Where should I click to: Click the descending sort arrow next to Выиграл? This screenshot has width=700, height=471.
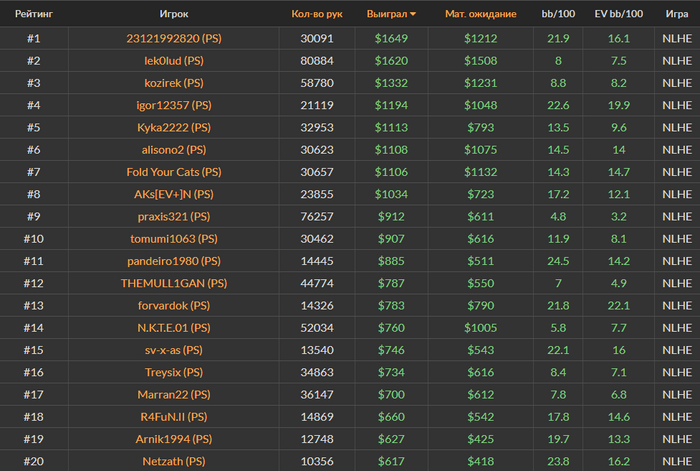click(414, 15)
